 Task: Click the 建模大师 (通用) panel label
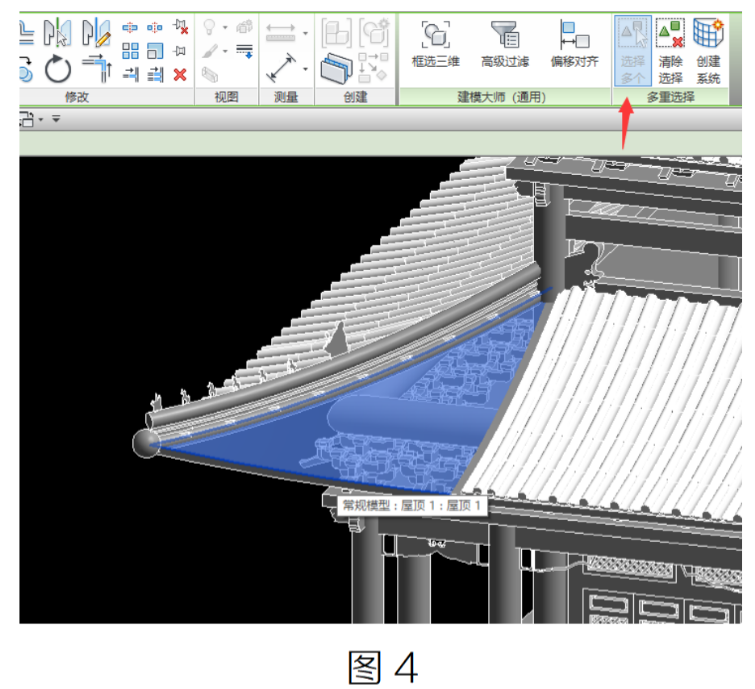(501, 97)
